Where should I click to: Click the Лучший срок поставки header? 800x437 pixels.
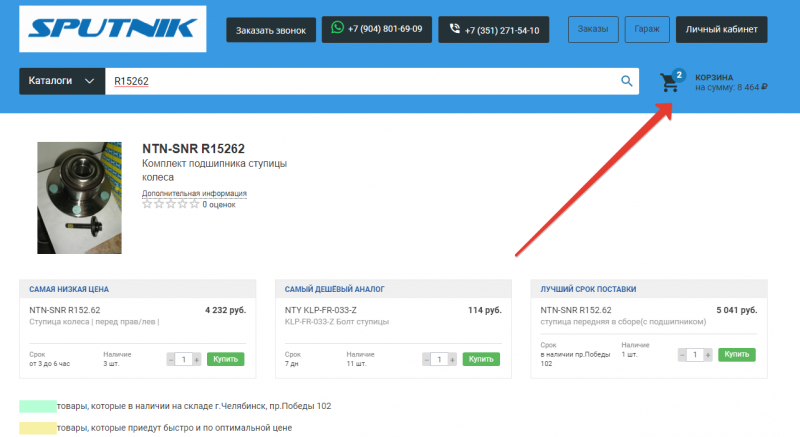(588, 289)
